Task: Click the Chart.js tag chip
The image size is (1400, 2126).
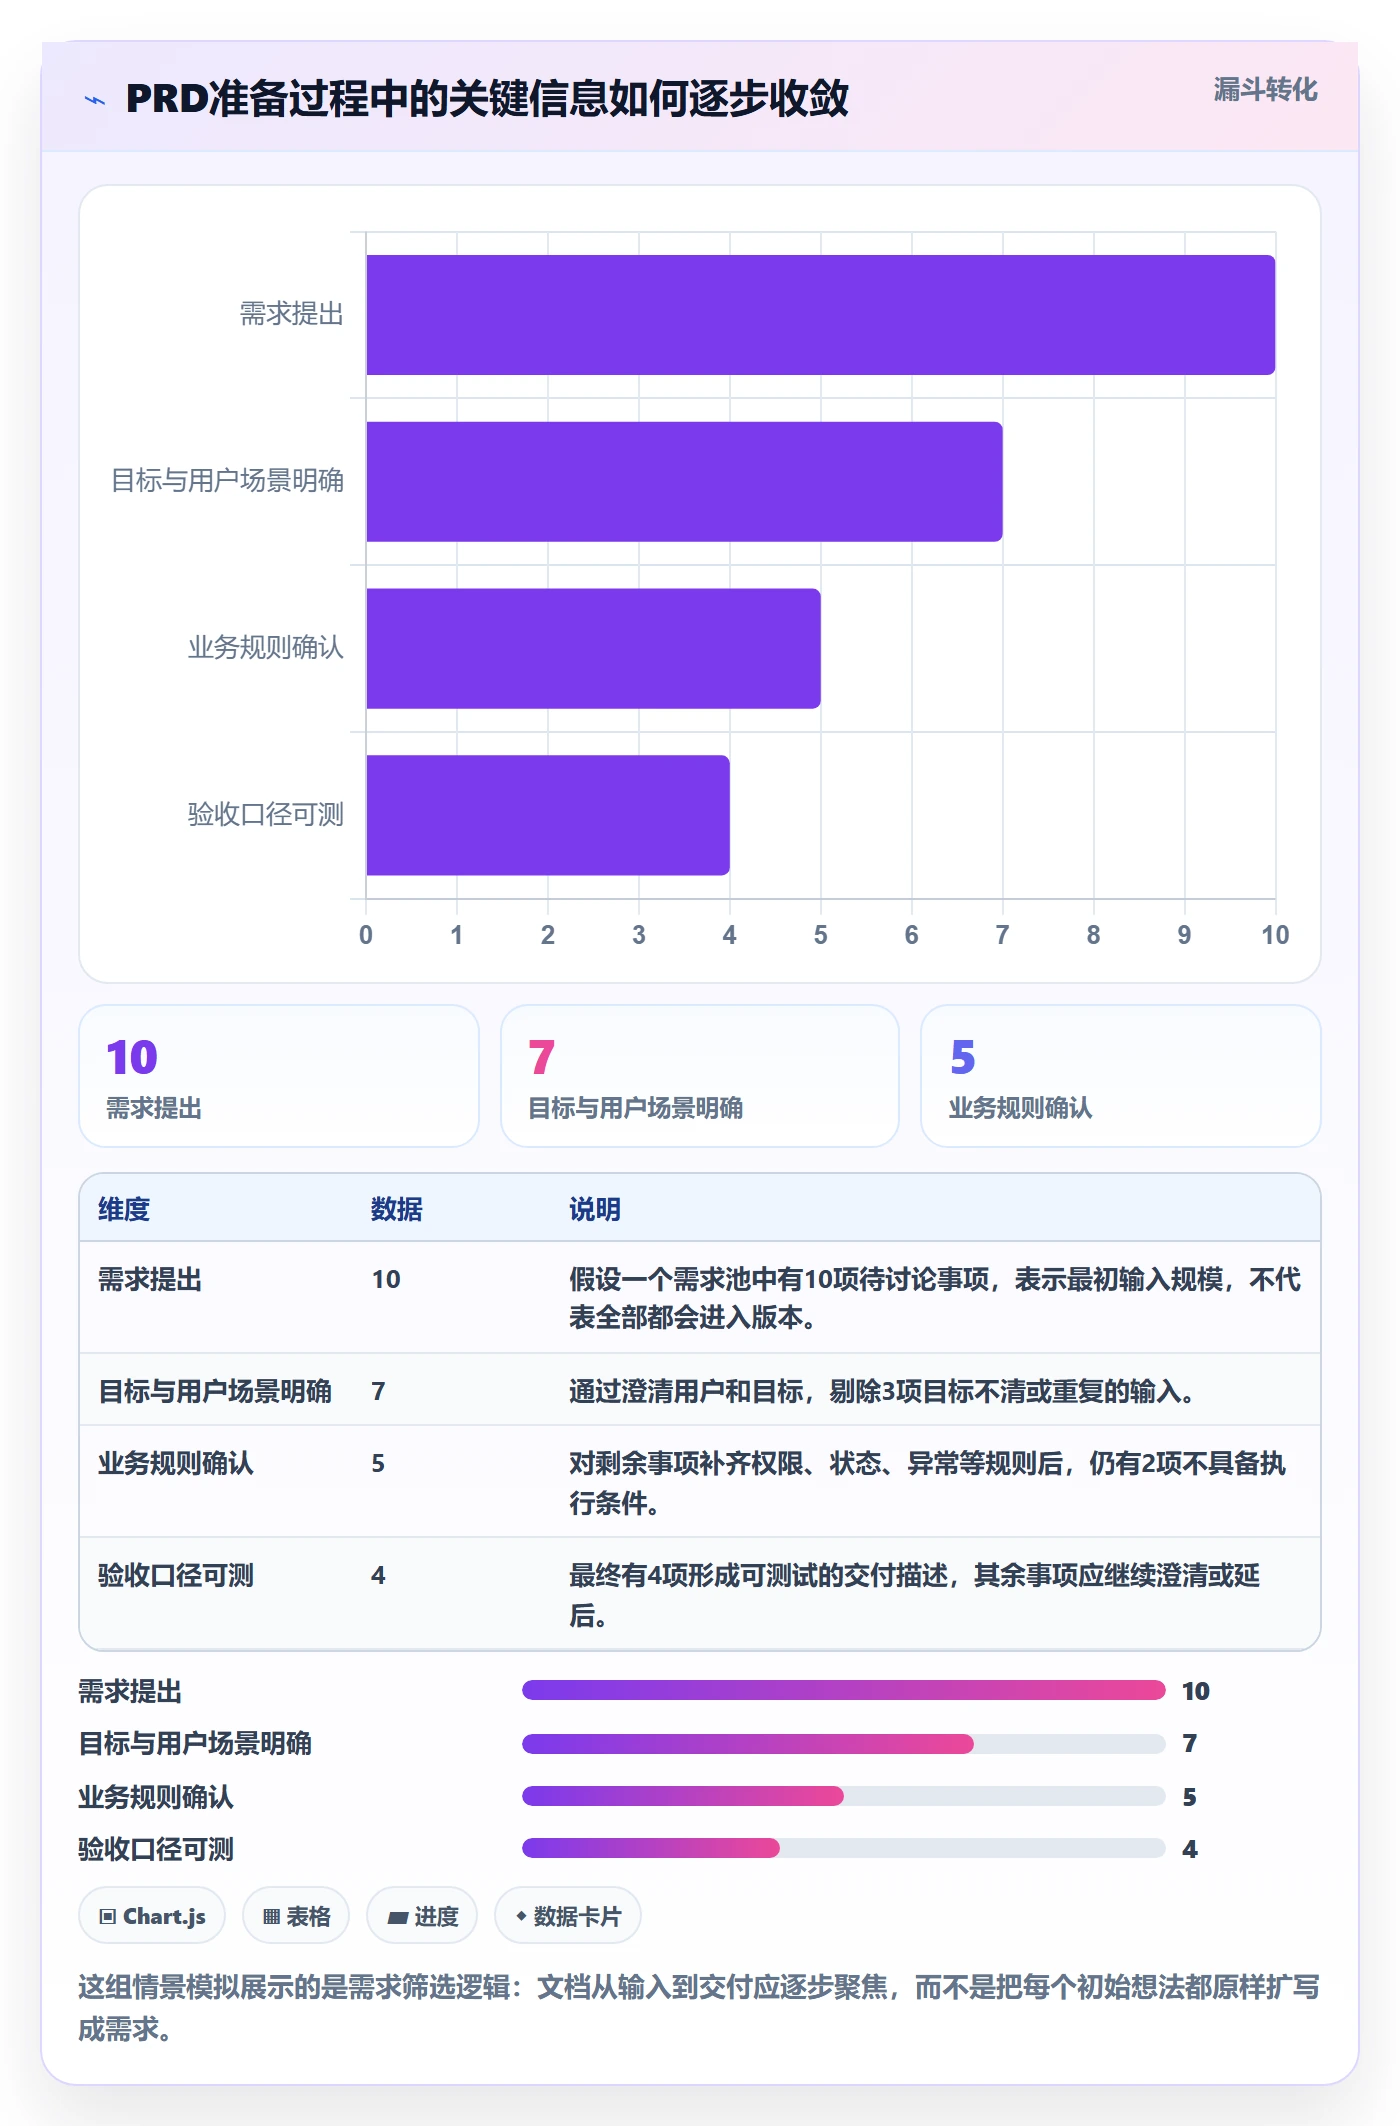Action: pyautogui.click(x=152, y=1916)
